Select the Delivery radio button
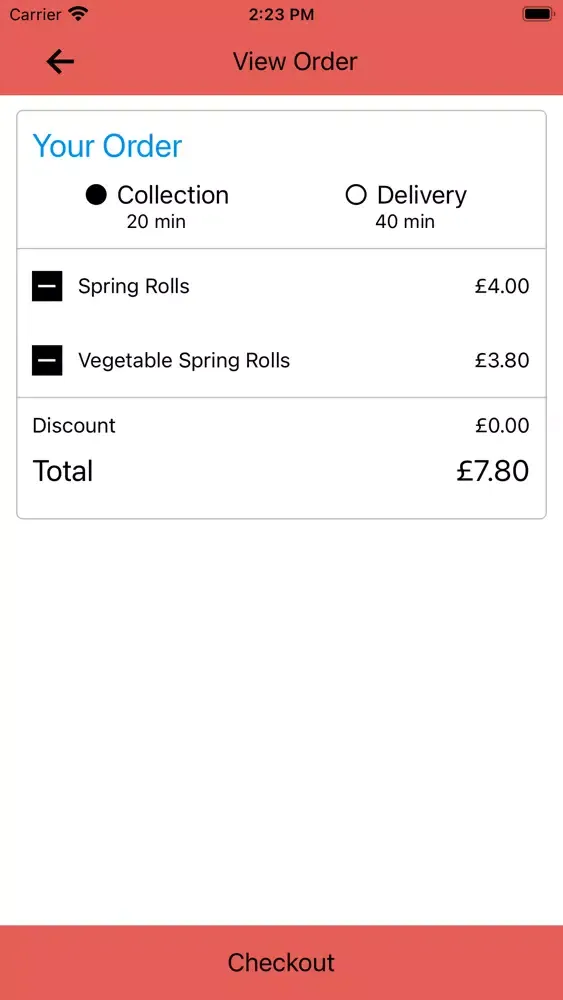Viewport: 563px width, 1000px height. click(x=356, y=195)
